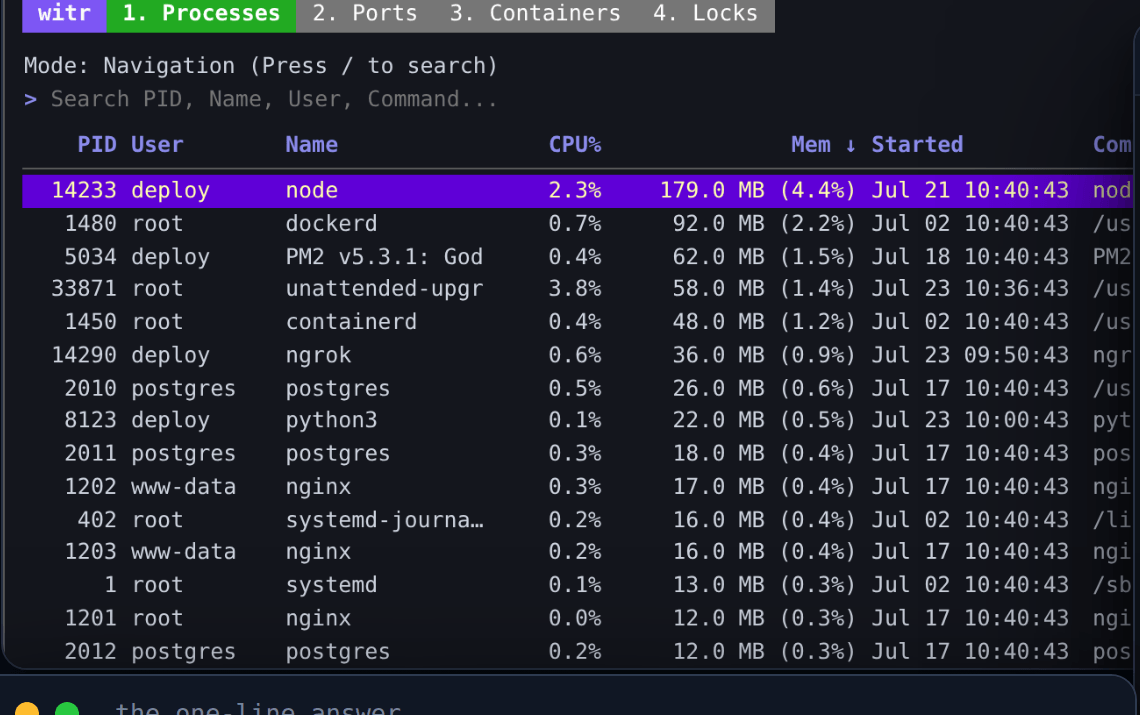Select the "root" user in the containerd row
The image size is (1140, 715).
pos(157,321)
